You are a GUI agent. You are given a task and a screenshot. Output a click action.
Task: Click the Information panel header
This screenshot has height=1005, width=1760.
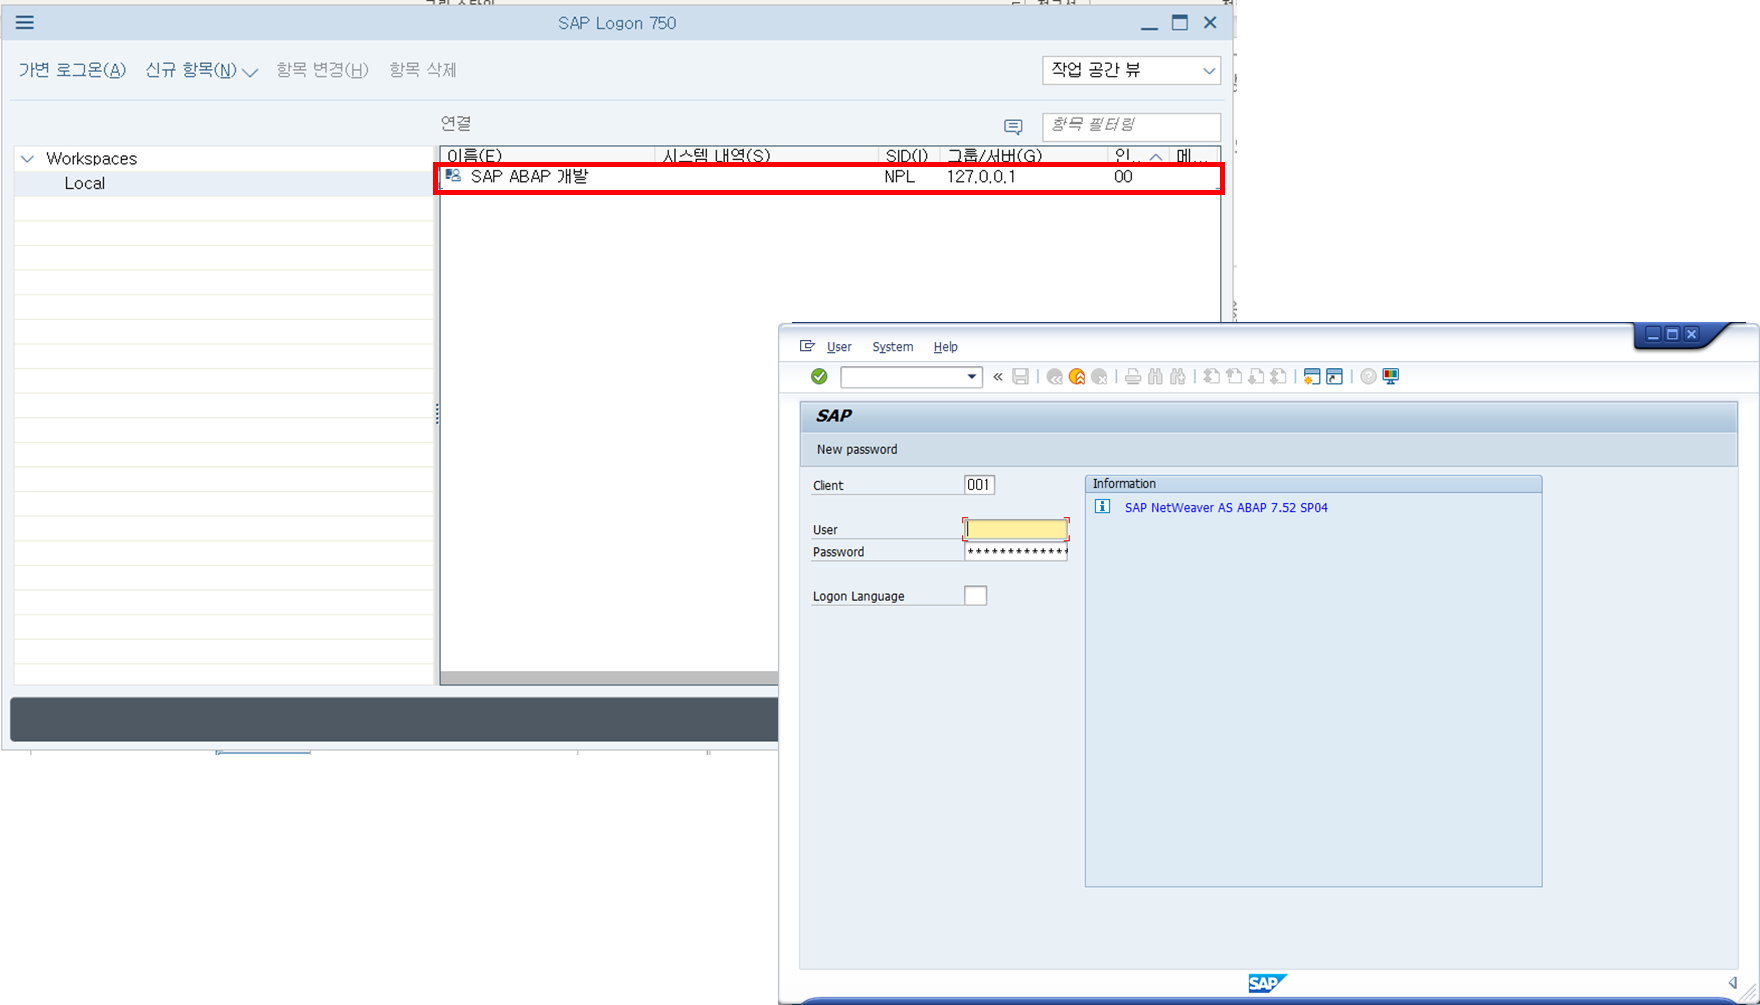tap(1313, 484)
